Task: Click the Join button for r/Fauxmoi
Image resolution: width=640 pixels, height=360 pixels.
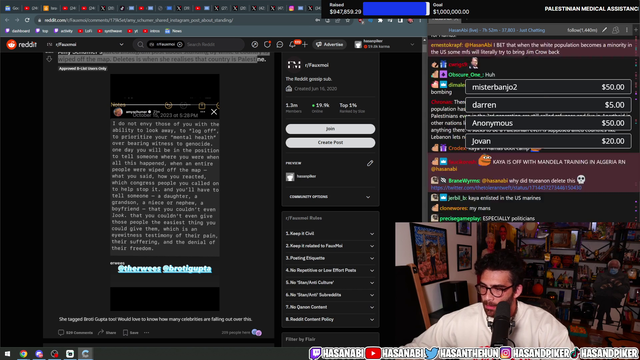Action: (x=330, y=129)
